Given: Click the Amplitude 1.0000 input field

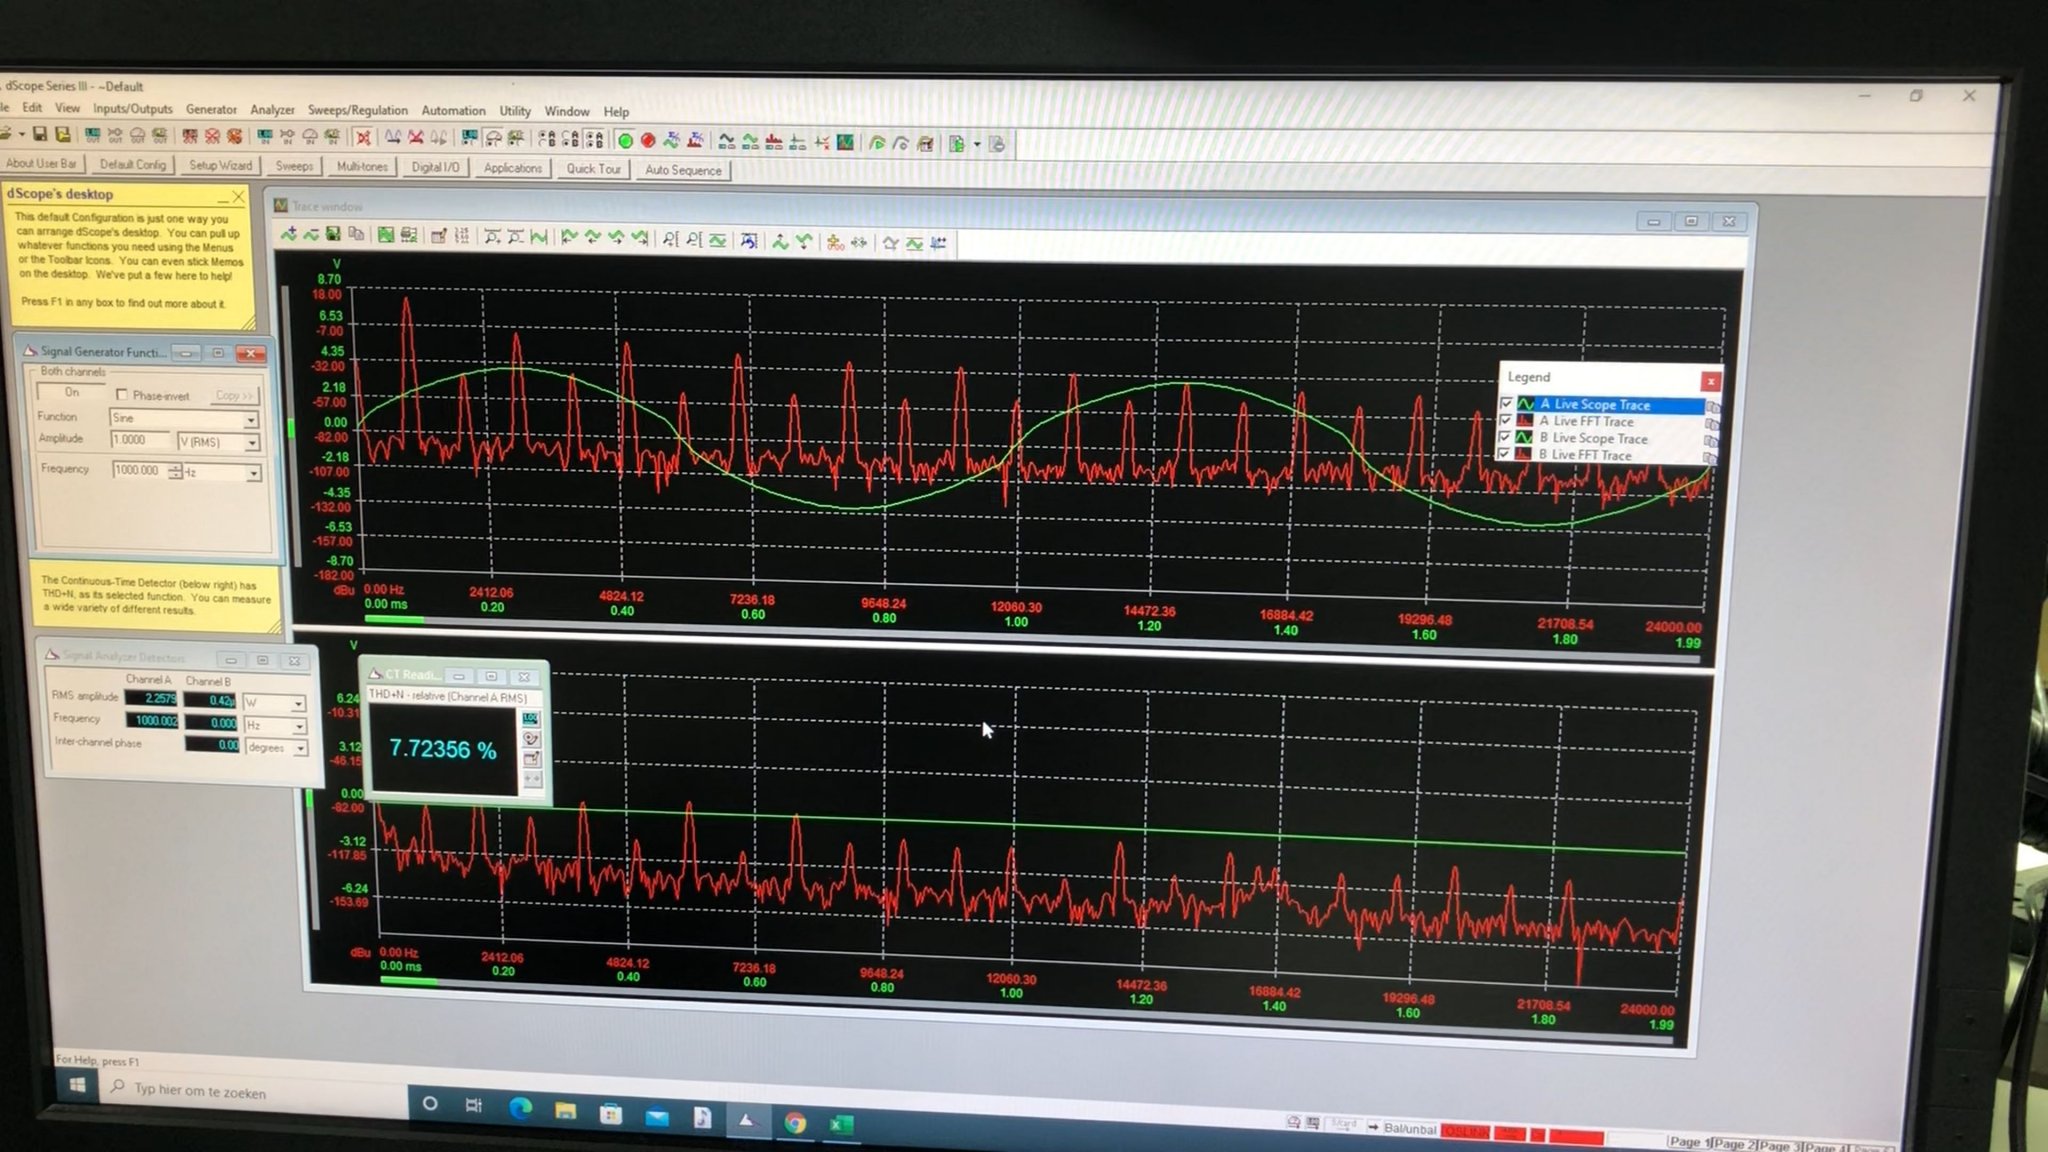Looking at the screenshot, I should pyautogui.click(x=142, y=440).
